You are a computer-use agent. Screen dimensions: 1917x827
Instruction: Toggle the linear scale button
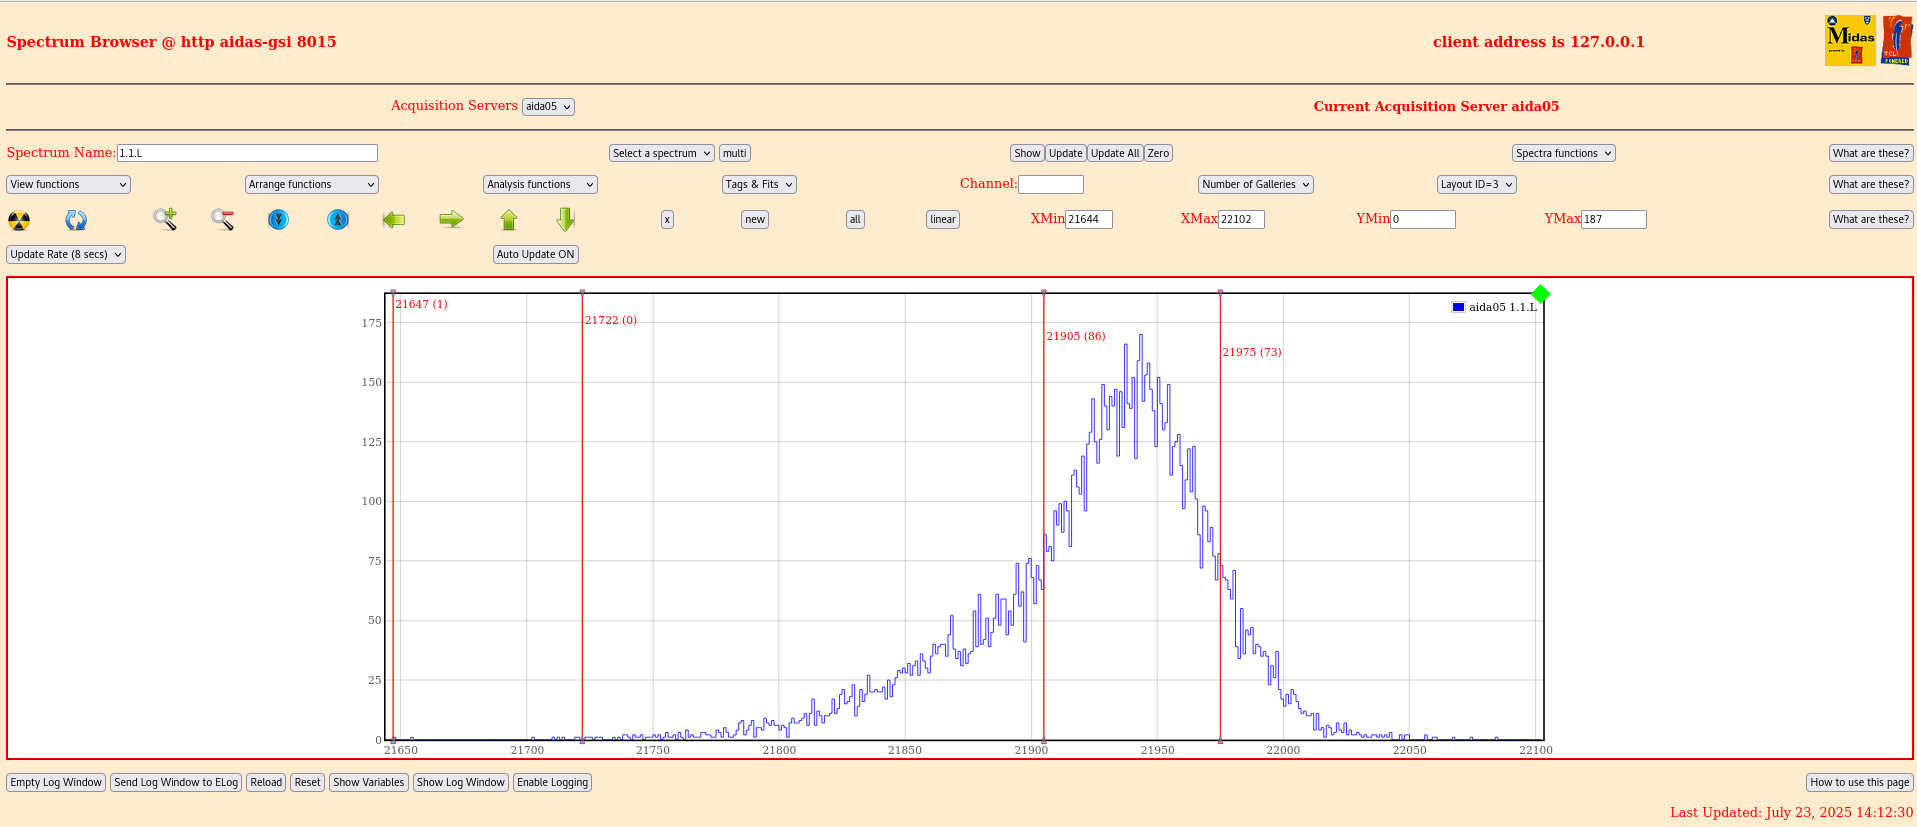[x=942, y=219]
